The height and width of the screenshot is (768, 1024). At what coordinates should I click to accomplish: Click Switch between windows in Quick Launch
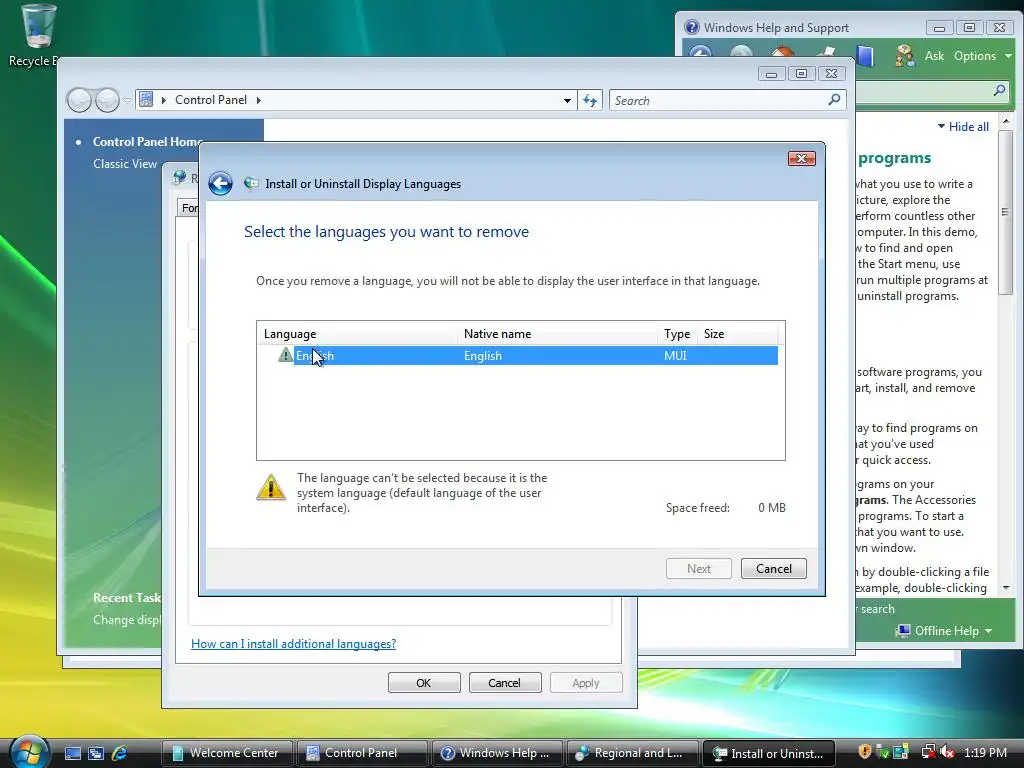click(96, 753)
